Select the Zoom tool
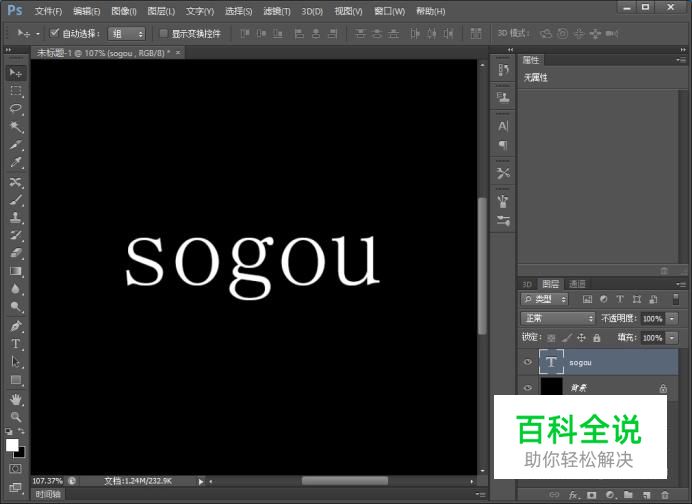 click(x=15, y=417)
